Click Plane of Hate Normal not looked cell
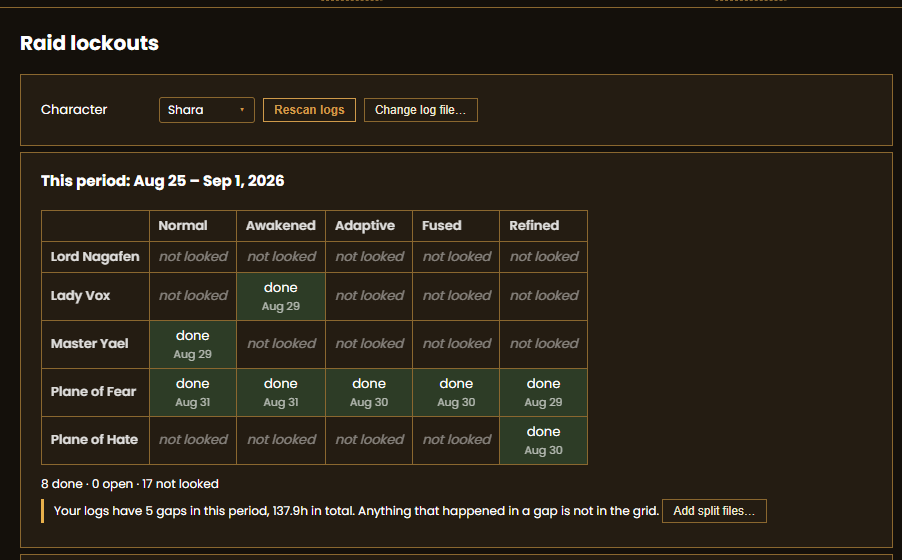 pos(193,440)
